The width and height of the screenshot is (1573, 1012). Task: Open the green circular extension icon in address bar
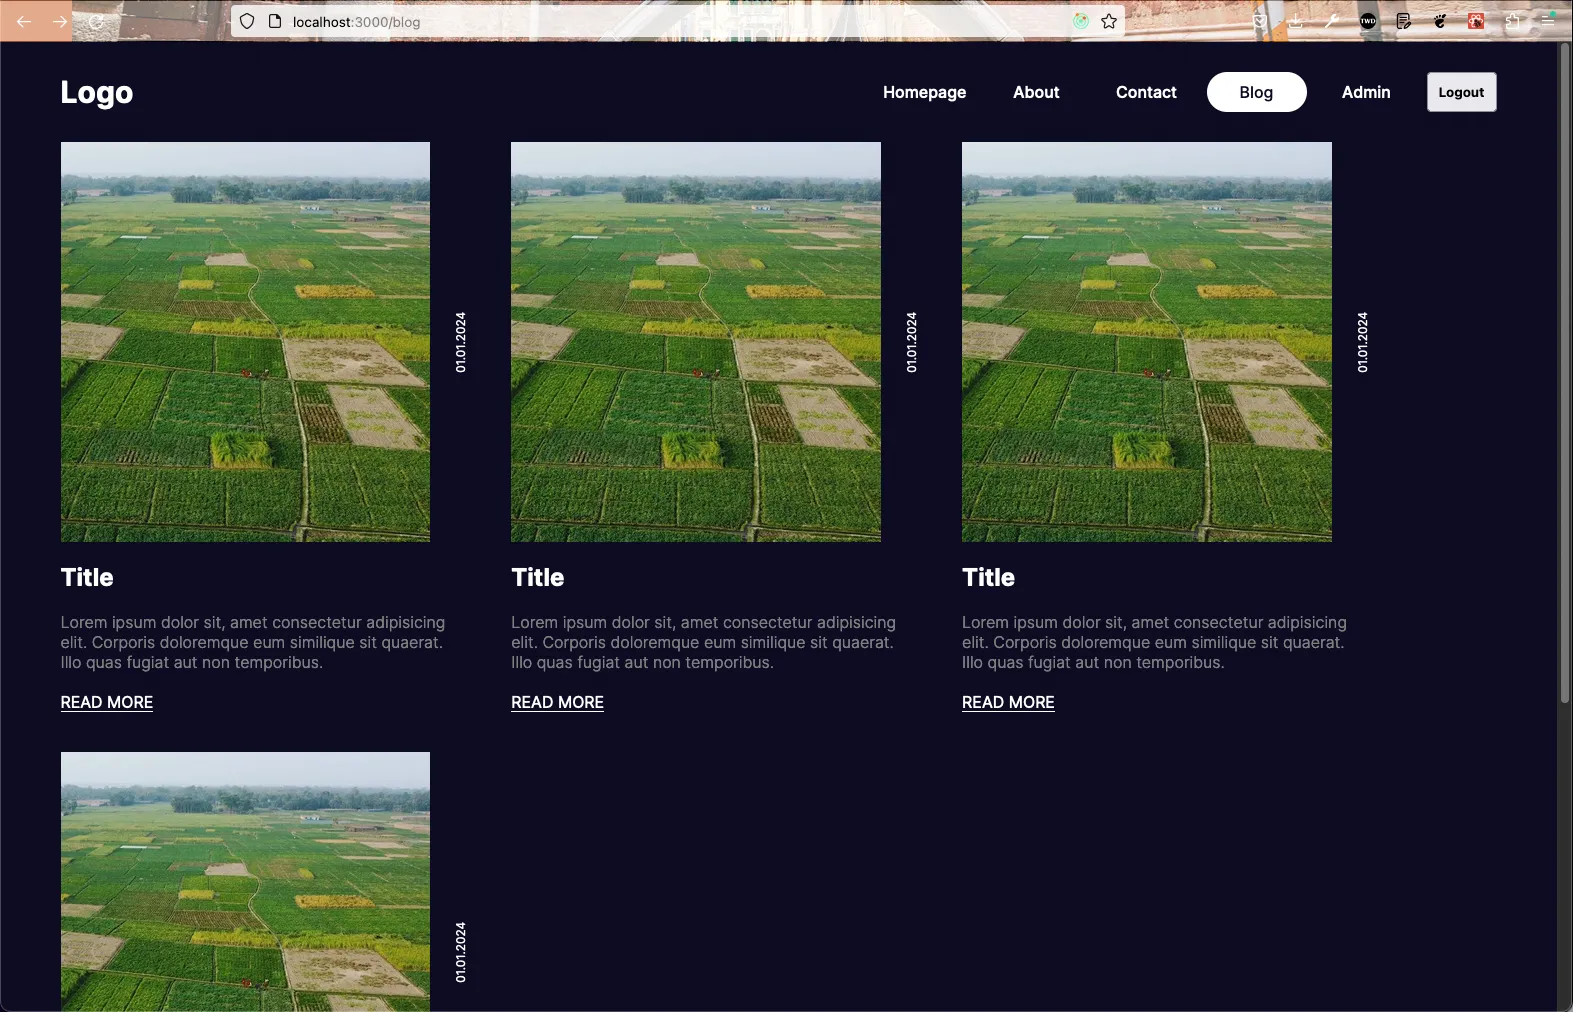1081,21
